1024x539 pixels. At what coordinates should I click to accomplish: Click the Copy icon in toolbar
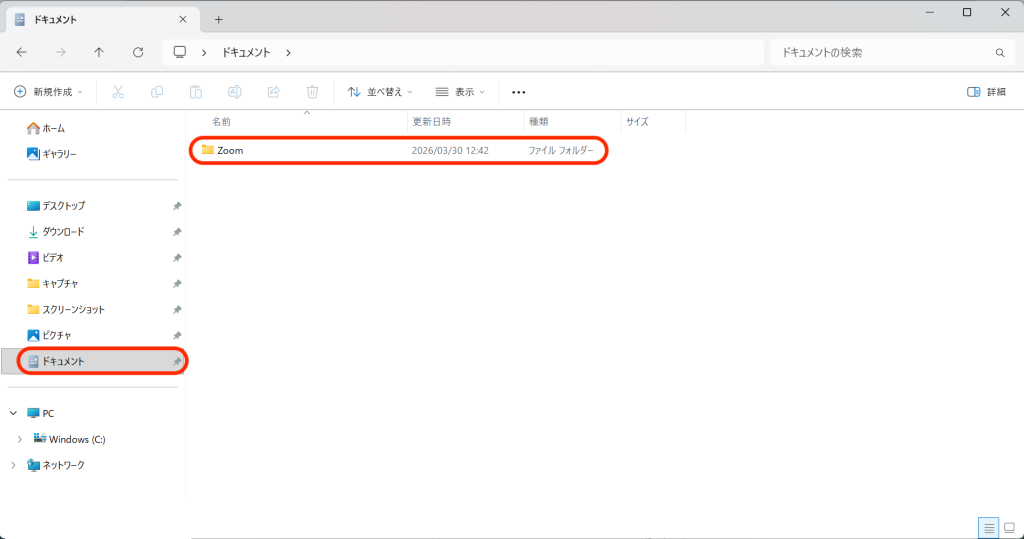pyautogui.click(x=157, y=92)
